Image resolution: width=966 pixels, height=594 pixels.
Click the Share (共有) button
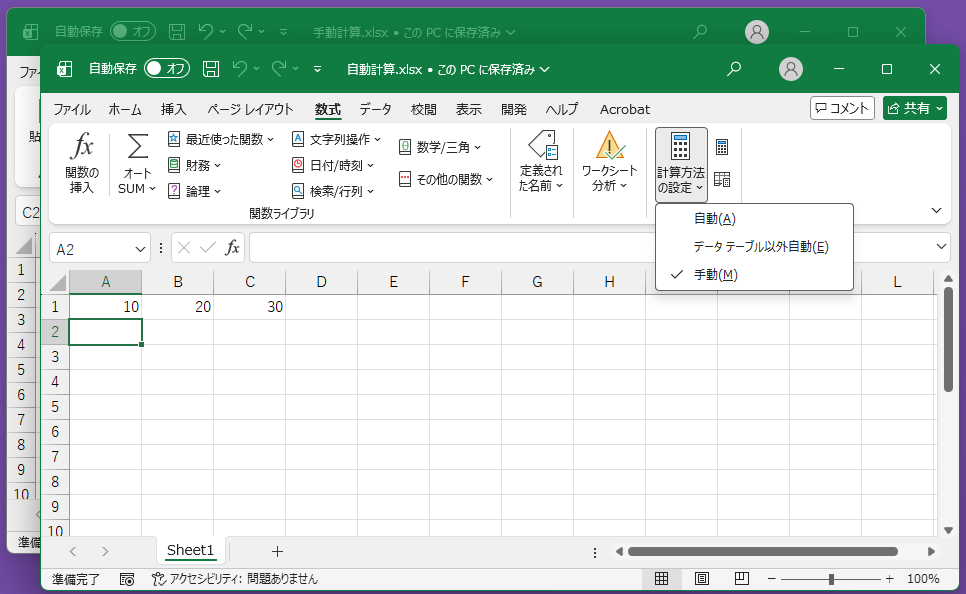coord(915,108)
